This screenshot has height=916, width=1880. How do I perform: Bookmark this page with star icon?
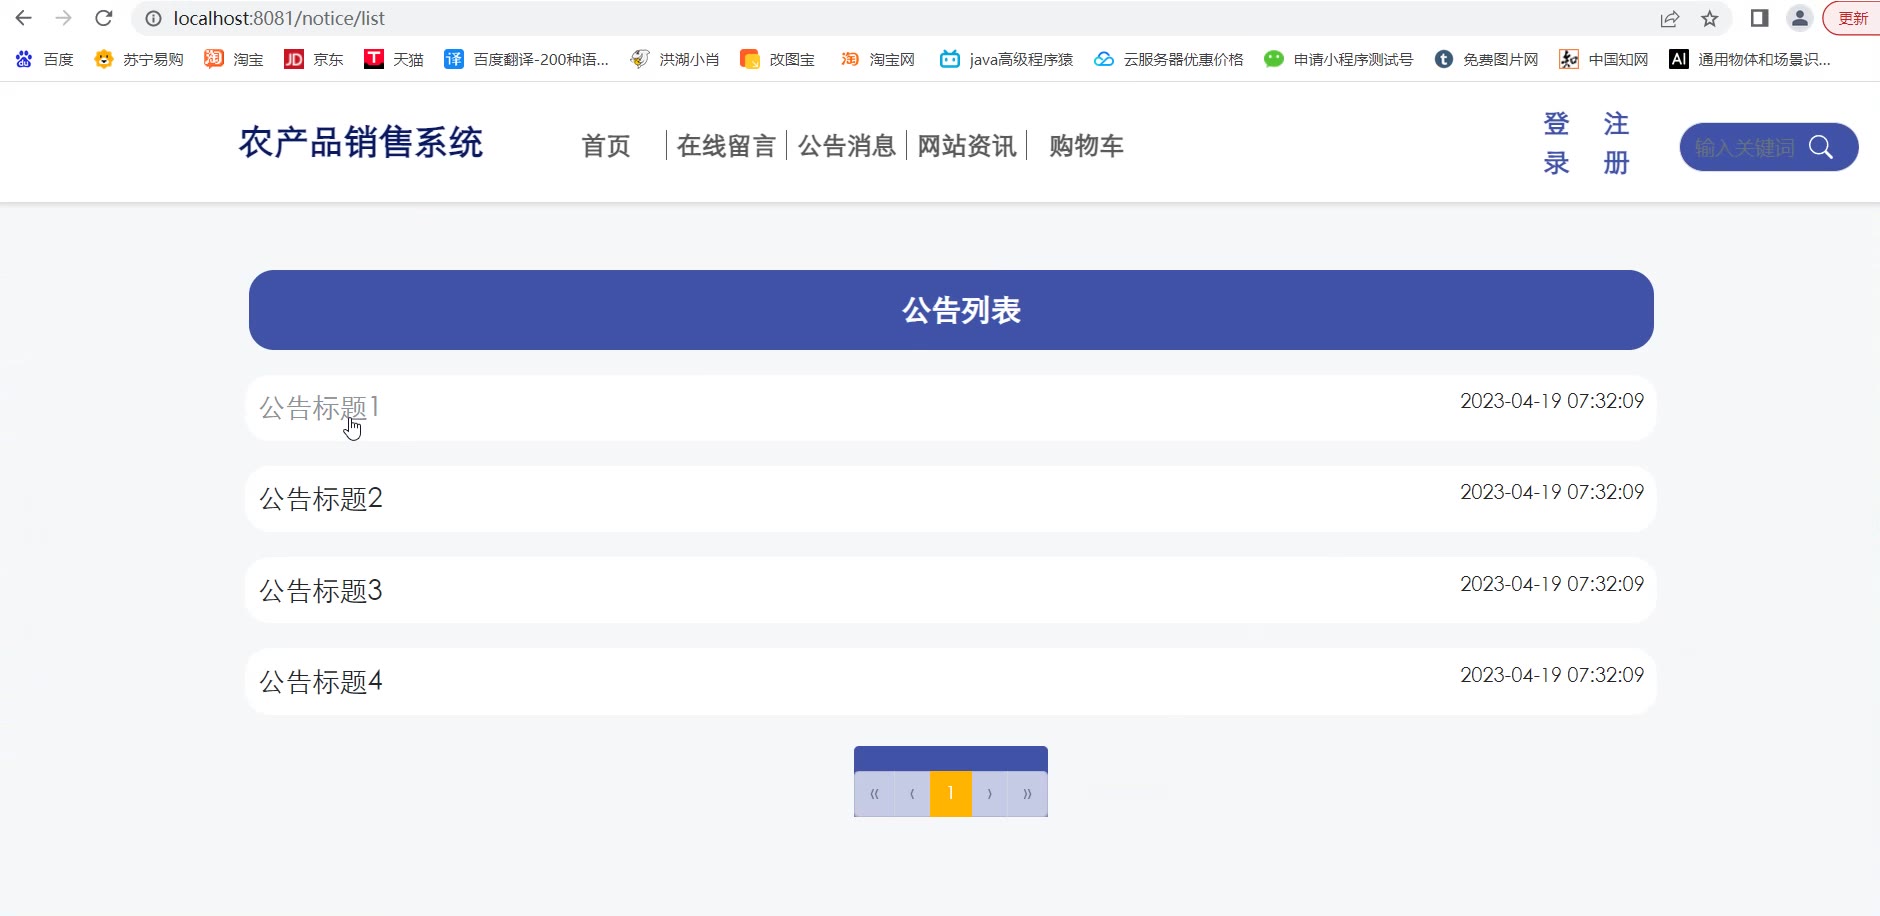1710,18
